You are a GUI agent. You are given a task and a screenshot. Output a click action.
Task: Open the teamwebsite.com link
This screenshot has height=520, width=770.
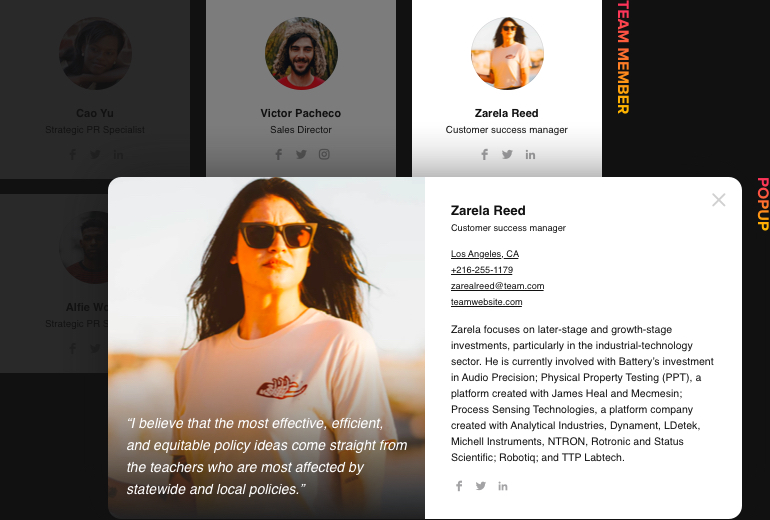[486, 302]
